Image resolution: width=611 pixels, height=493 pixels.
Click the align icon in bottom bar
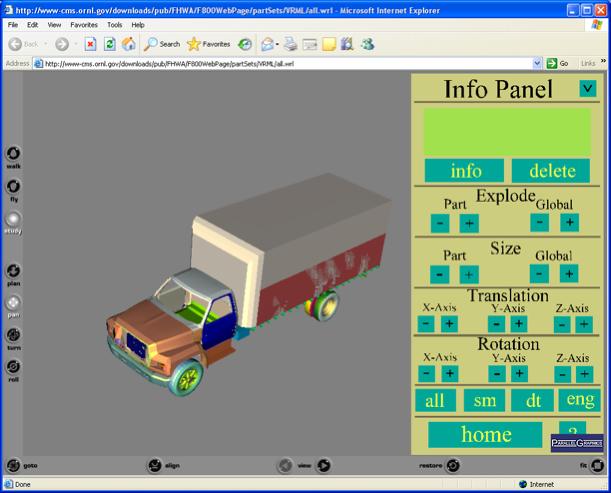click(155, 465)
